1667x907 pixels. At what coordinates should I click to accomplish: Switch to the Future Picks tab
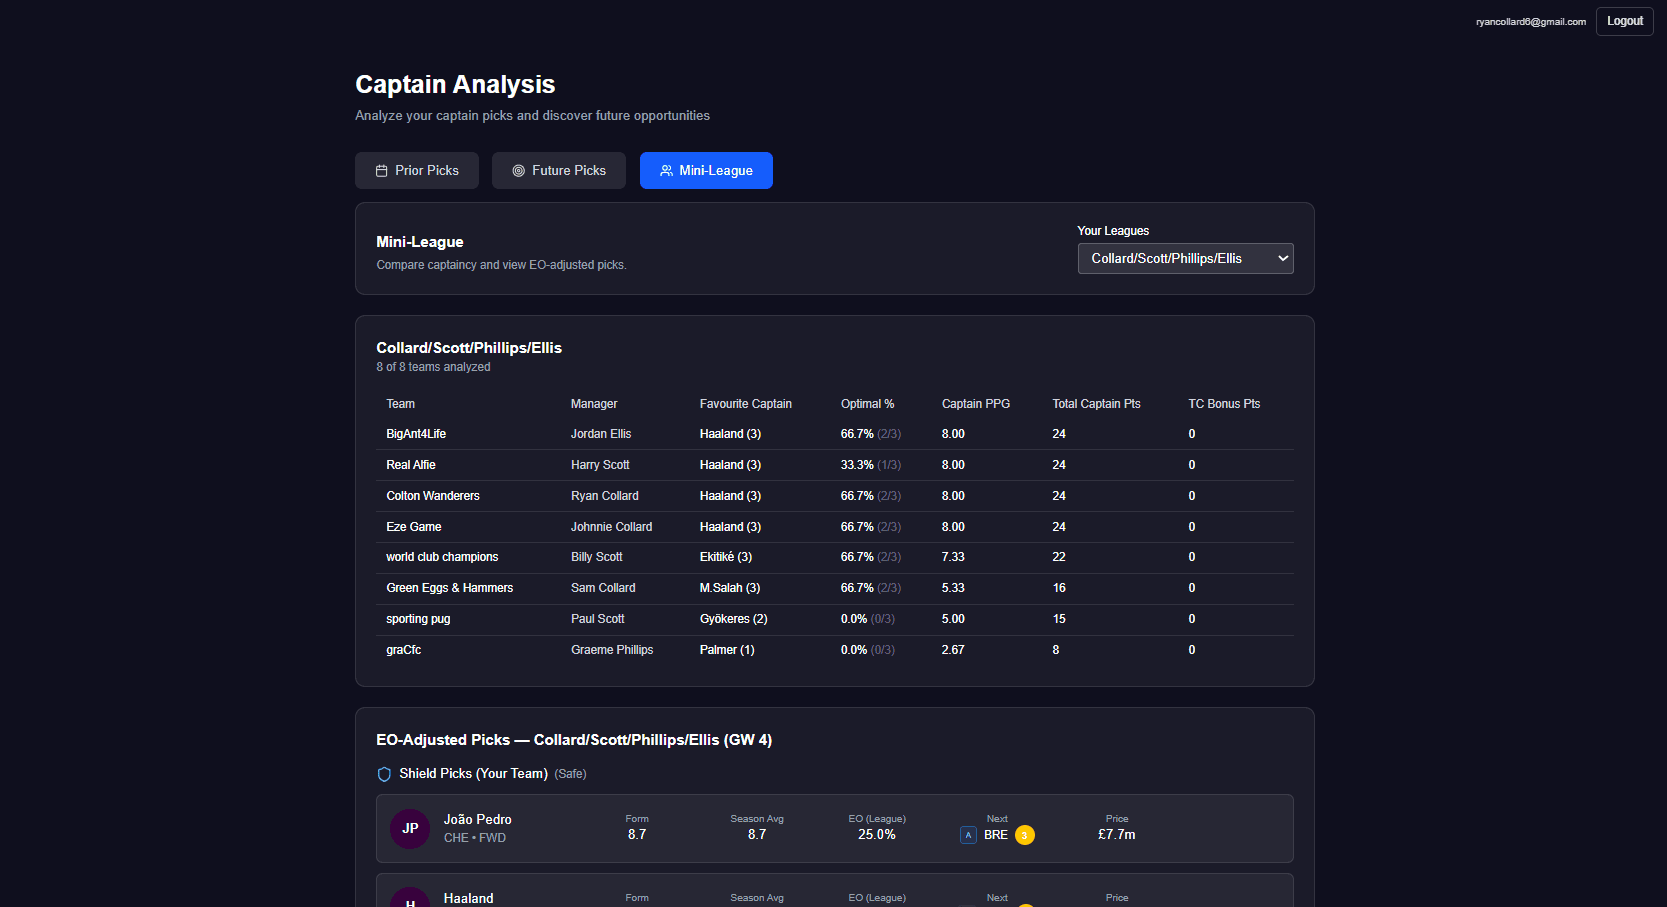coord(559,171)
